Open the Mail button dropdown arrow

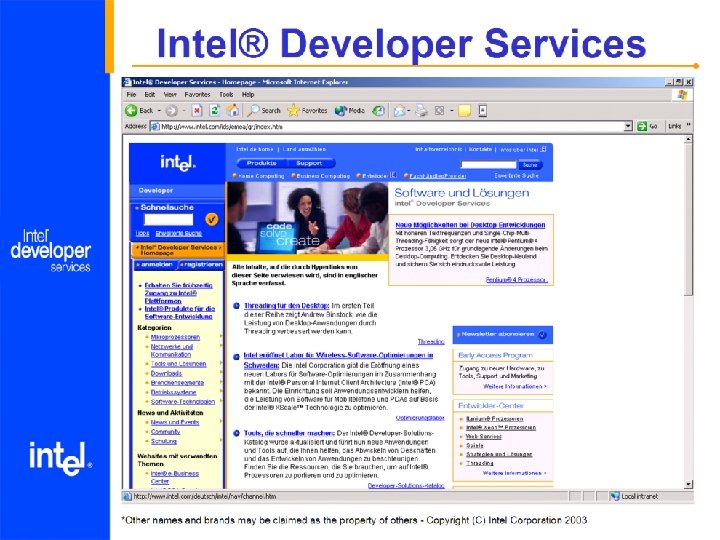pyautogui.click(x=410, y=111)
